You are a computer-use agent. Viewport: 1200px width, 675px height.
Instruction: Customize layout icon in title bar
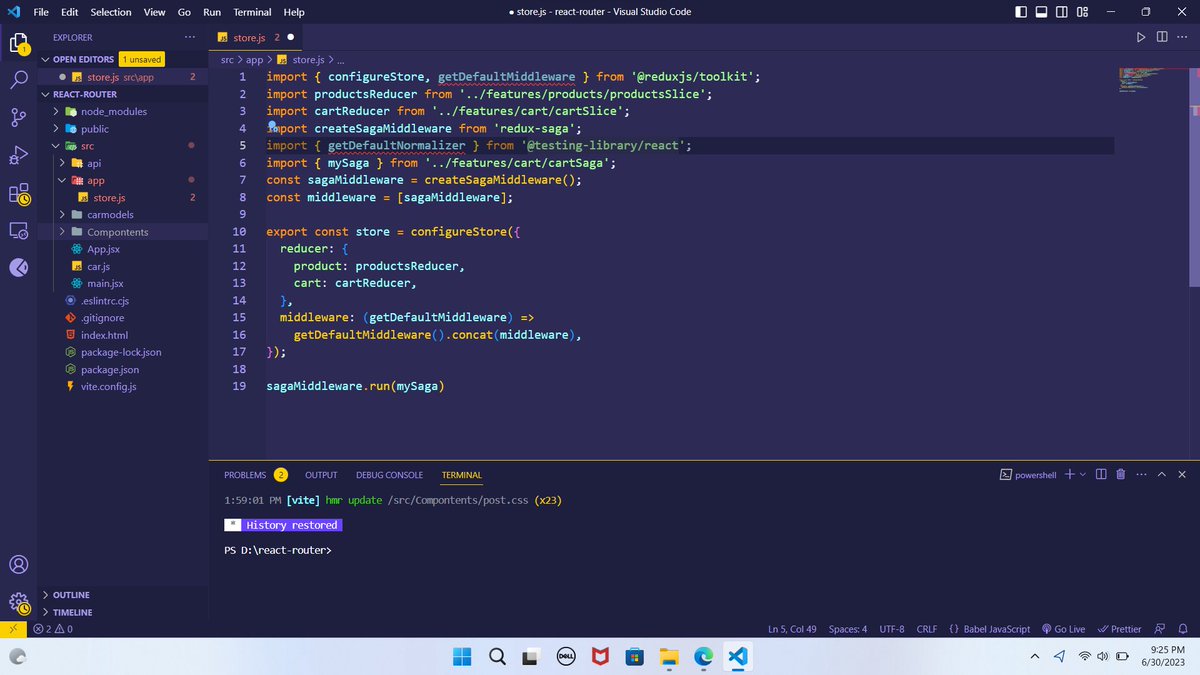1084,12
